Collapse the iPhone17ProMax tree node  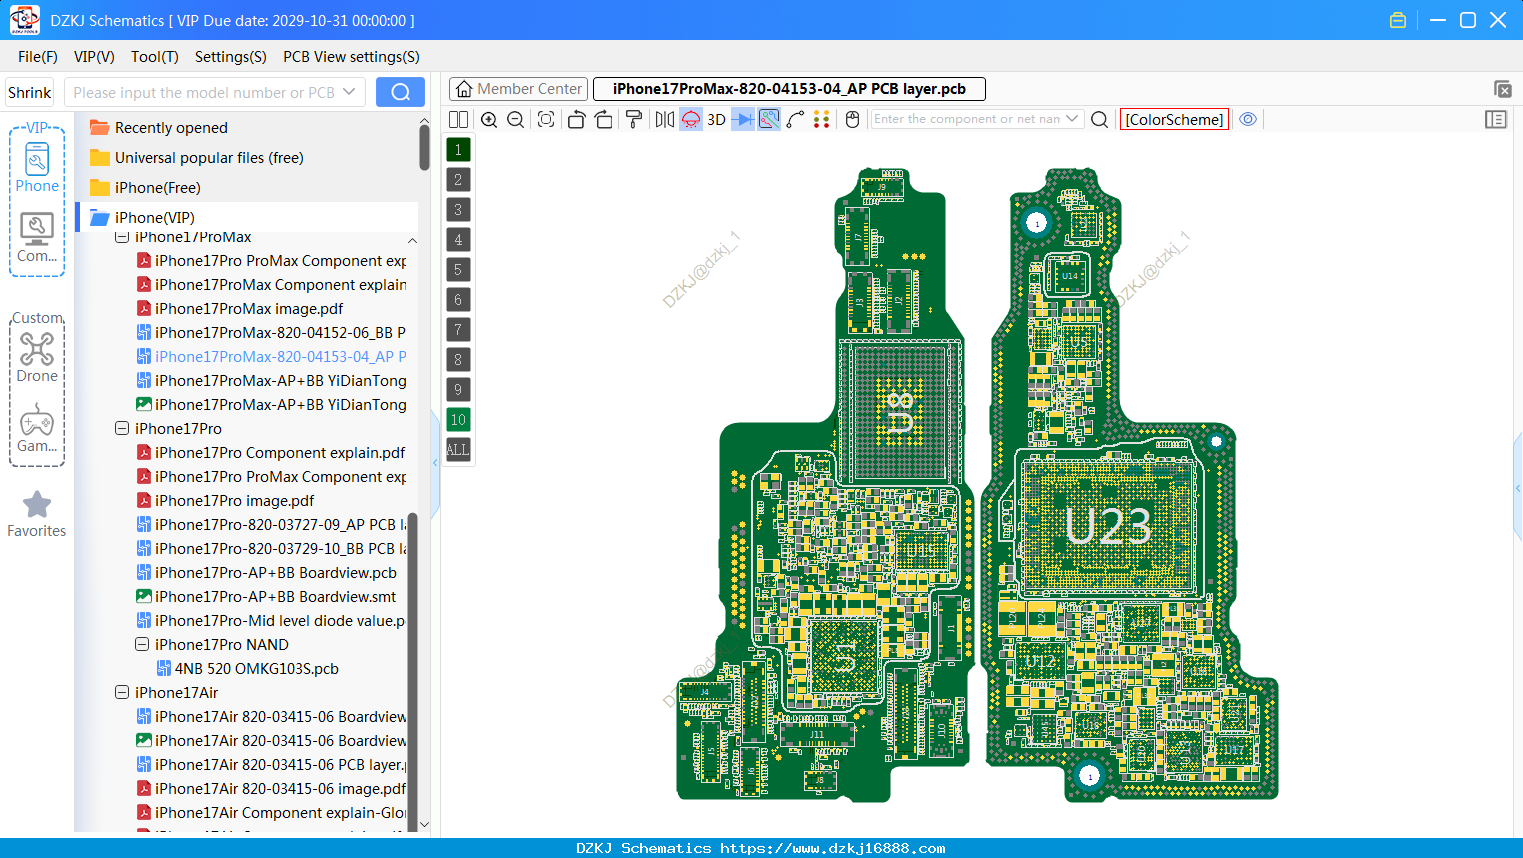click(122, 237)
